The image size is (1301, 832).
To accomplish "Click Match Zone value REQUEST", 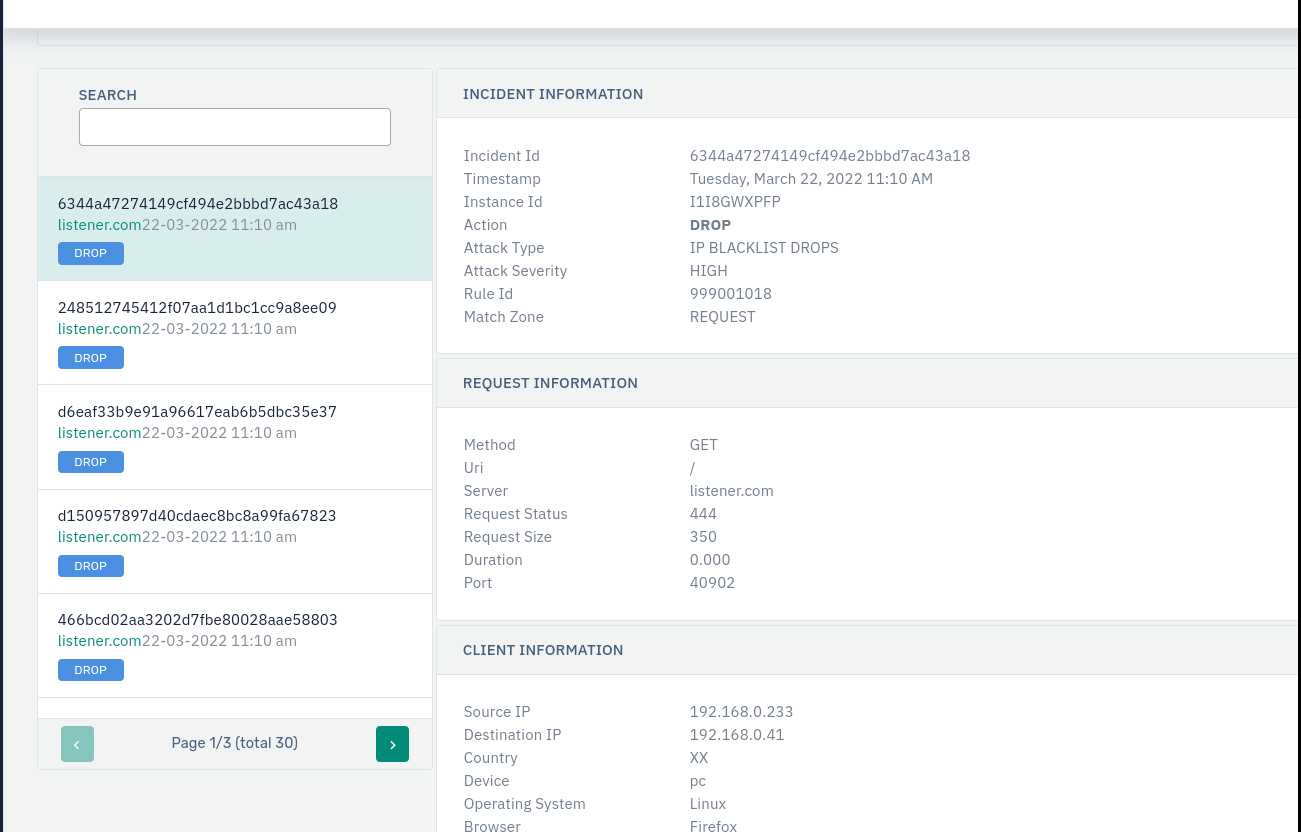I will 723,317.
